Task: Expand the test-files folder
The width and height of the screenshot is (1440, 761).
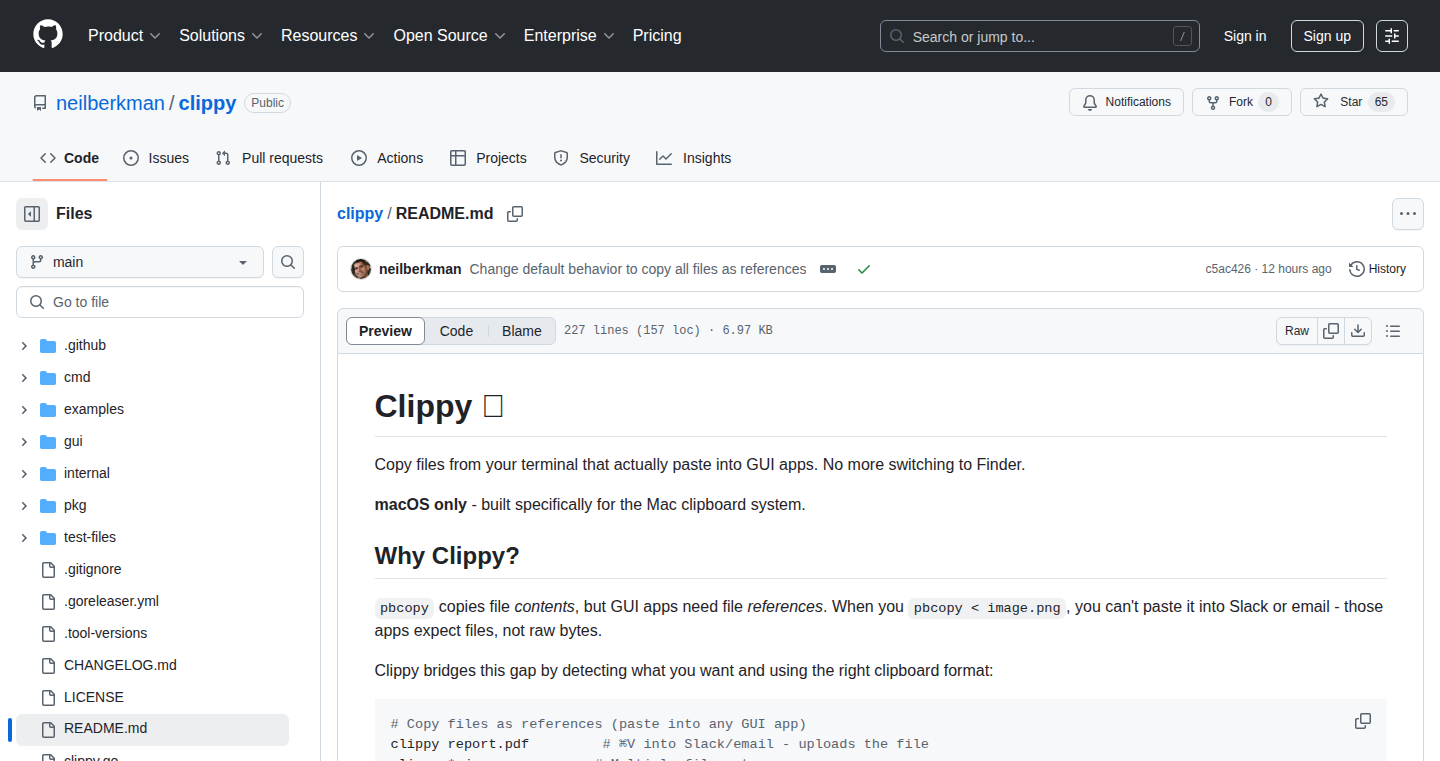Action: pyautogui.click(x=24, y=537)
